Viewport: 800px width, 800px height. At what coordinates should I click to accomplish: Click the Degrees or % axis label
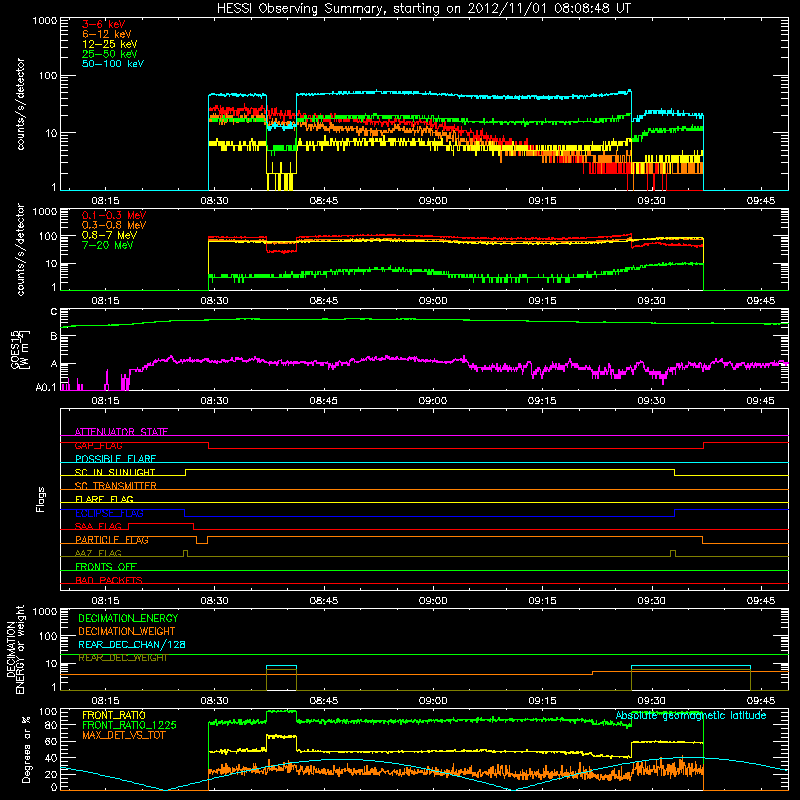(x=26, y=749)
